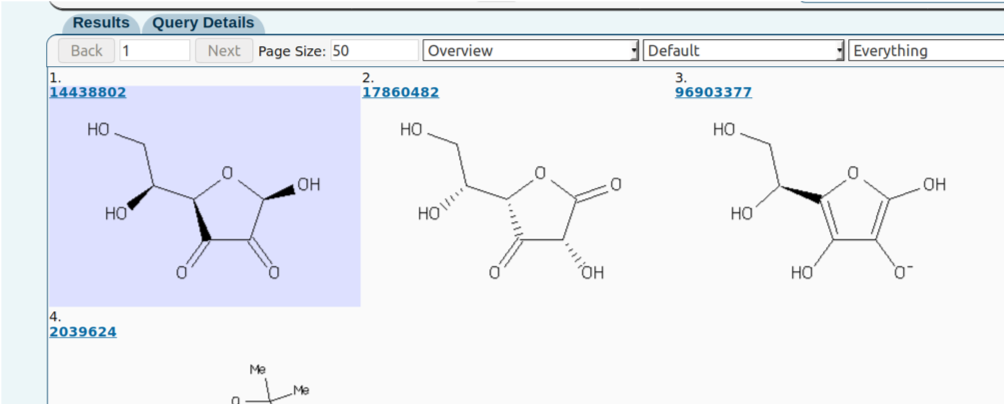Click the Default dropdown arrow

[840, 51]
